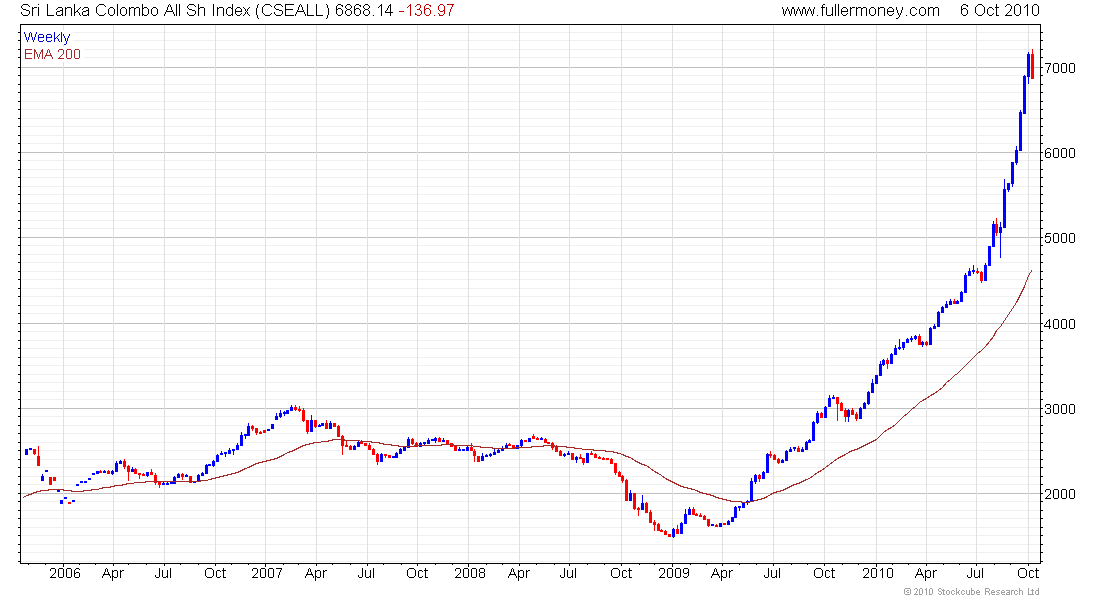Click the red candlestick at the chart's peak
1100x600 pixels.
(x=1033, y=66)
